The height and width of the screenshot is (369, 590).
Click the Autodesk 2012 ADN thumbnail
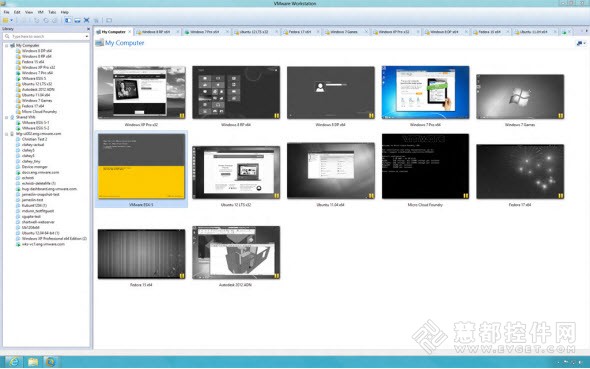coord(236,252)
